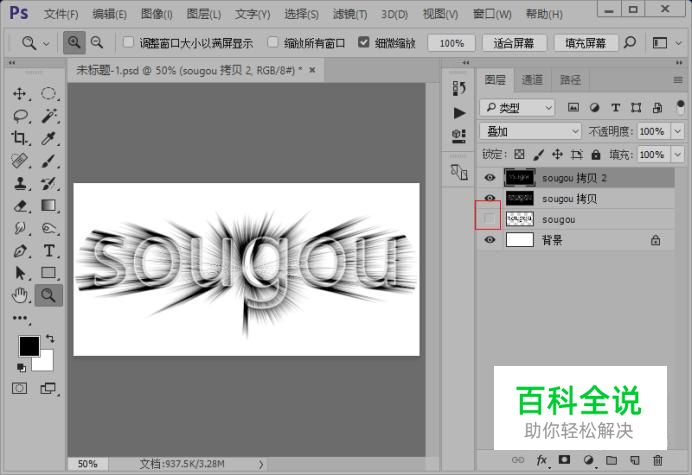
Task: Click the zoom out mode icon
Action: [97, 43]
